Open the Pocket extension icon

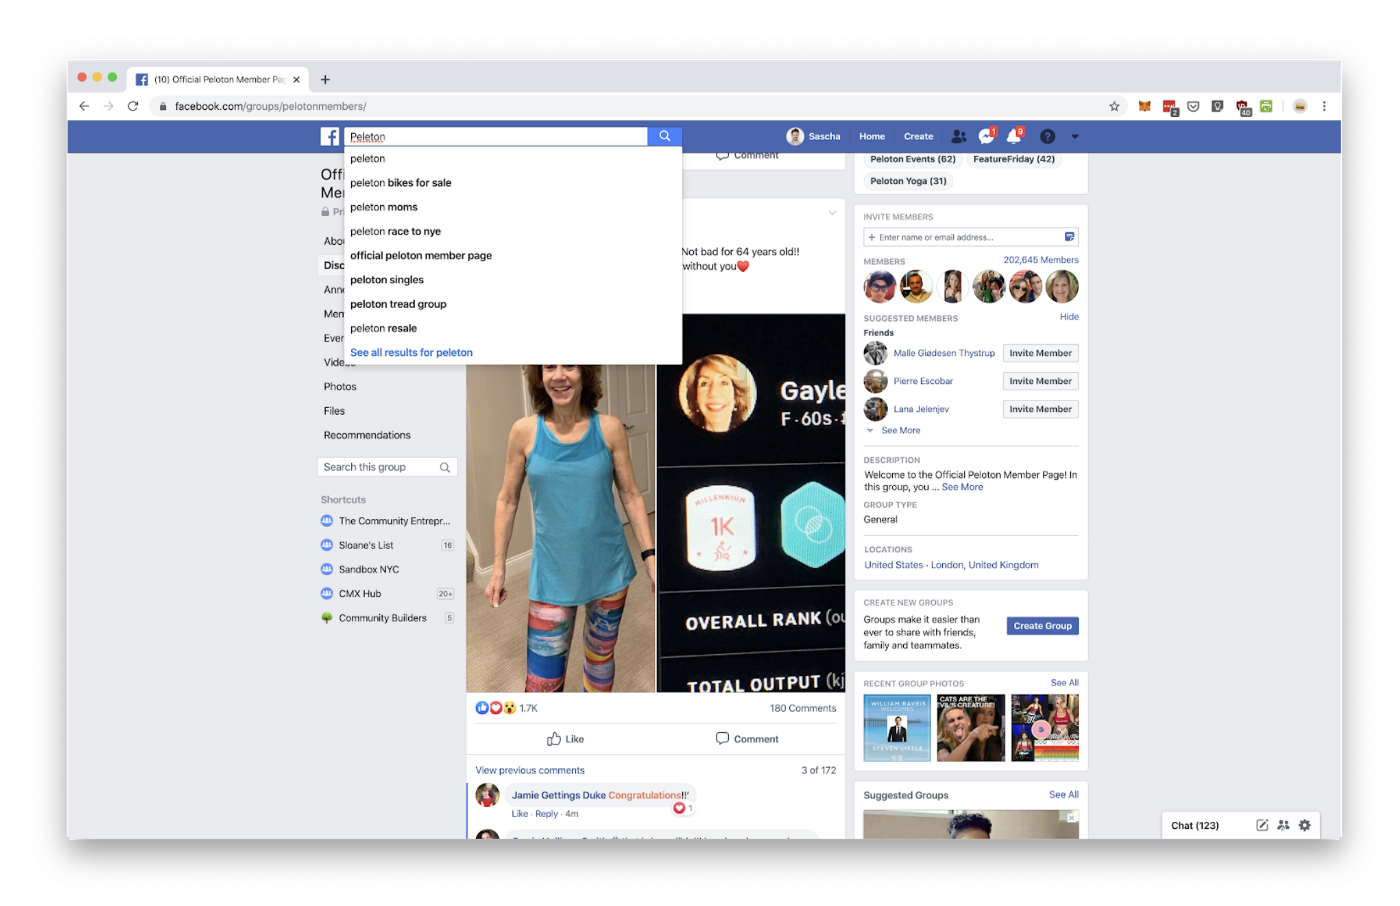[1193, 106]
